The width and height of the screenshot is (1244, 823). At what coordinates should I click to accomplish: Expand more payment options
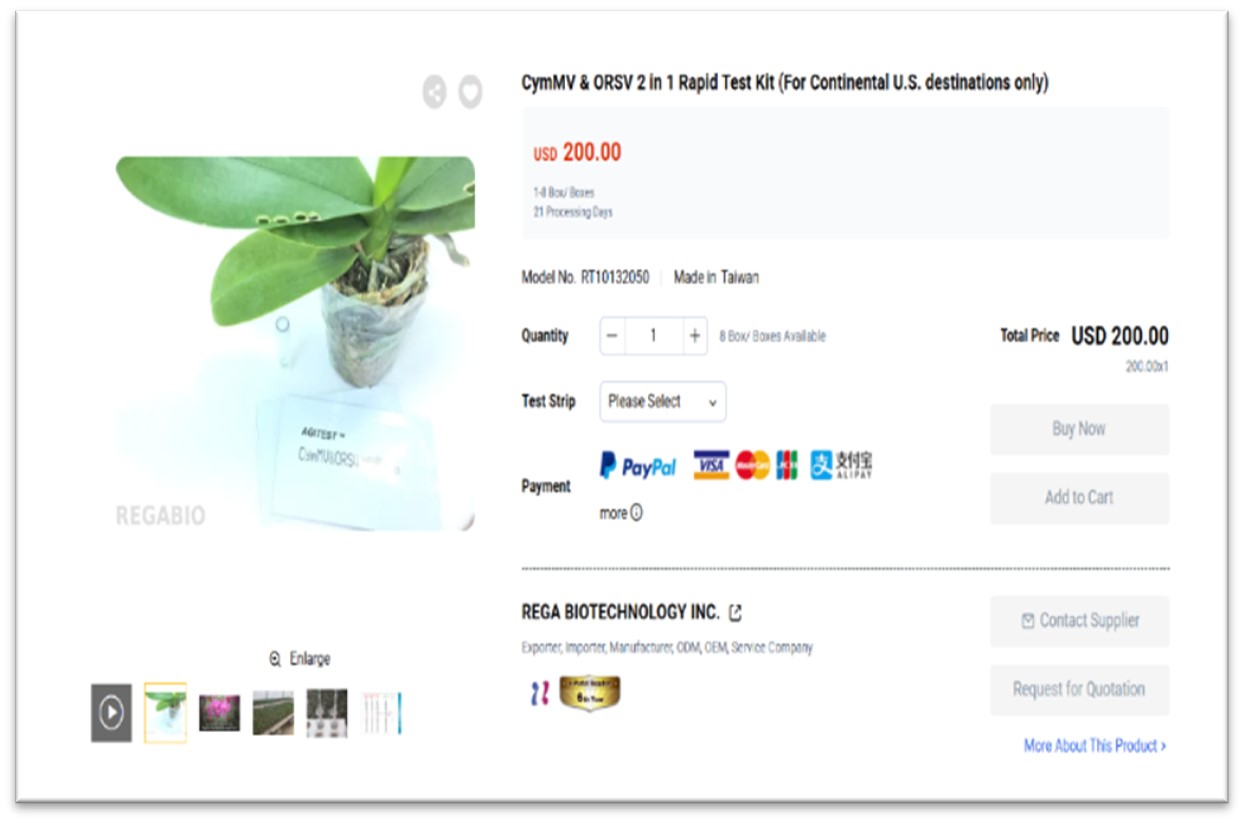[x=621, y=513]
